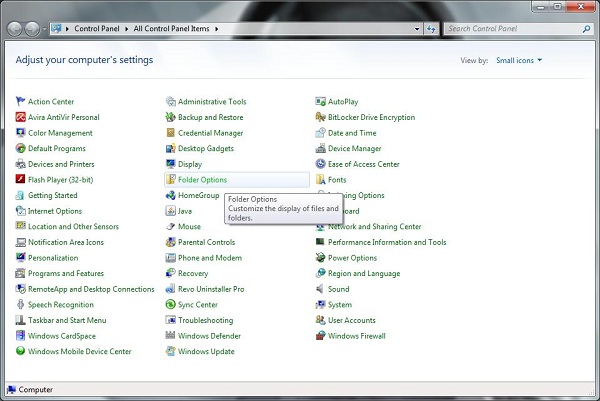Open the BitLocker Drive Encryption icon
Image resolution: width=600 pixels, height=401 pixels.
pos(320,117)
